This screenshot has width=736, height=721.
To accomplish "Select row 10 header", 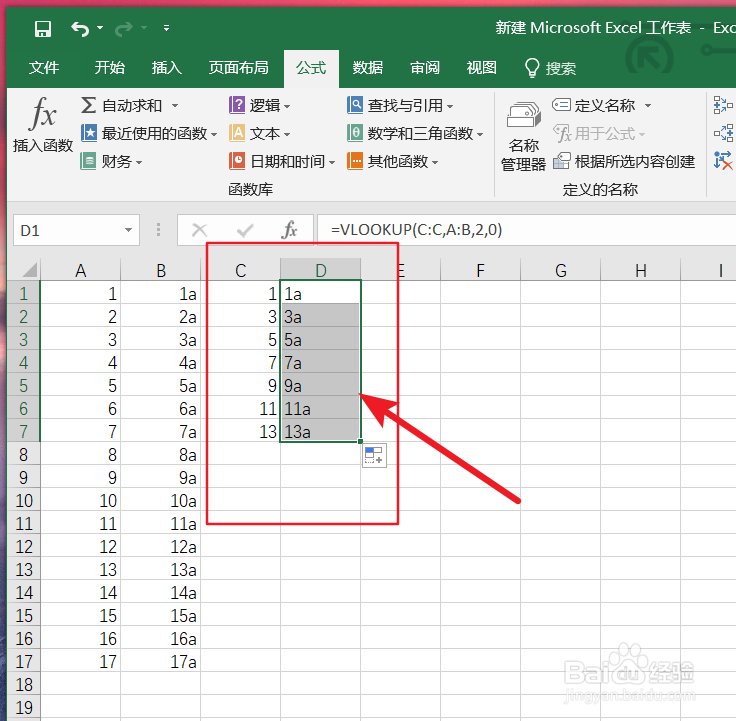I will 23,500.
